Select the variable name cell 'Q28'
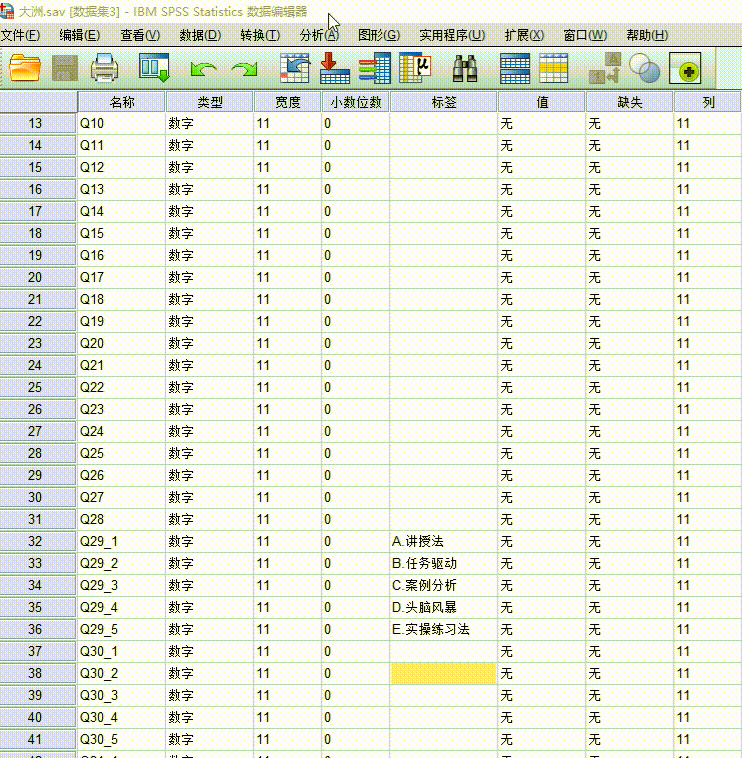The width and height of the screenshot is (742, 758). [x=121, y=520]
